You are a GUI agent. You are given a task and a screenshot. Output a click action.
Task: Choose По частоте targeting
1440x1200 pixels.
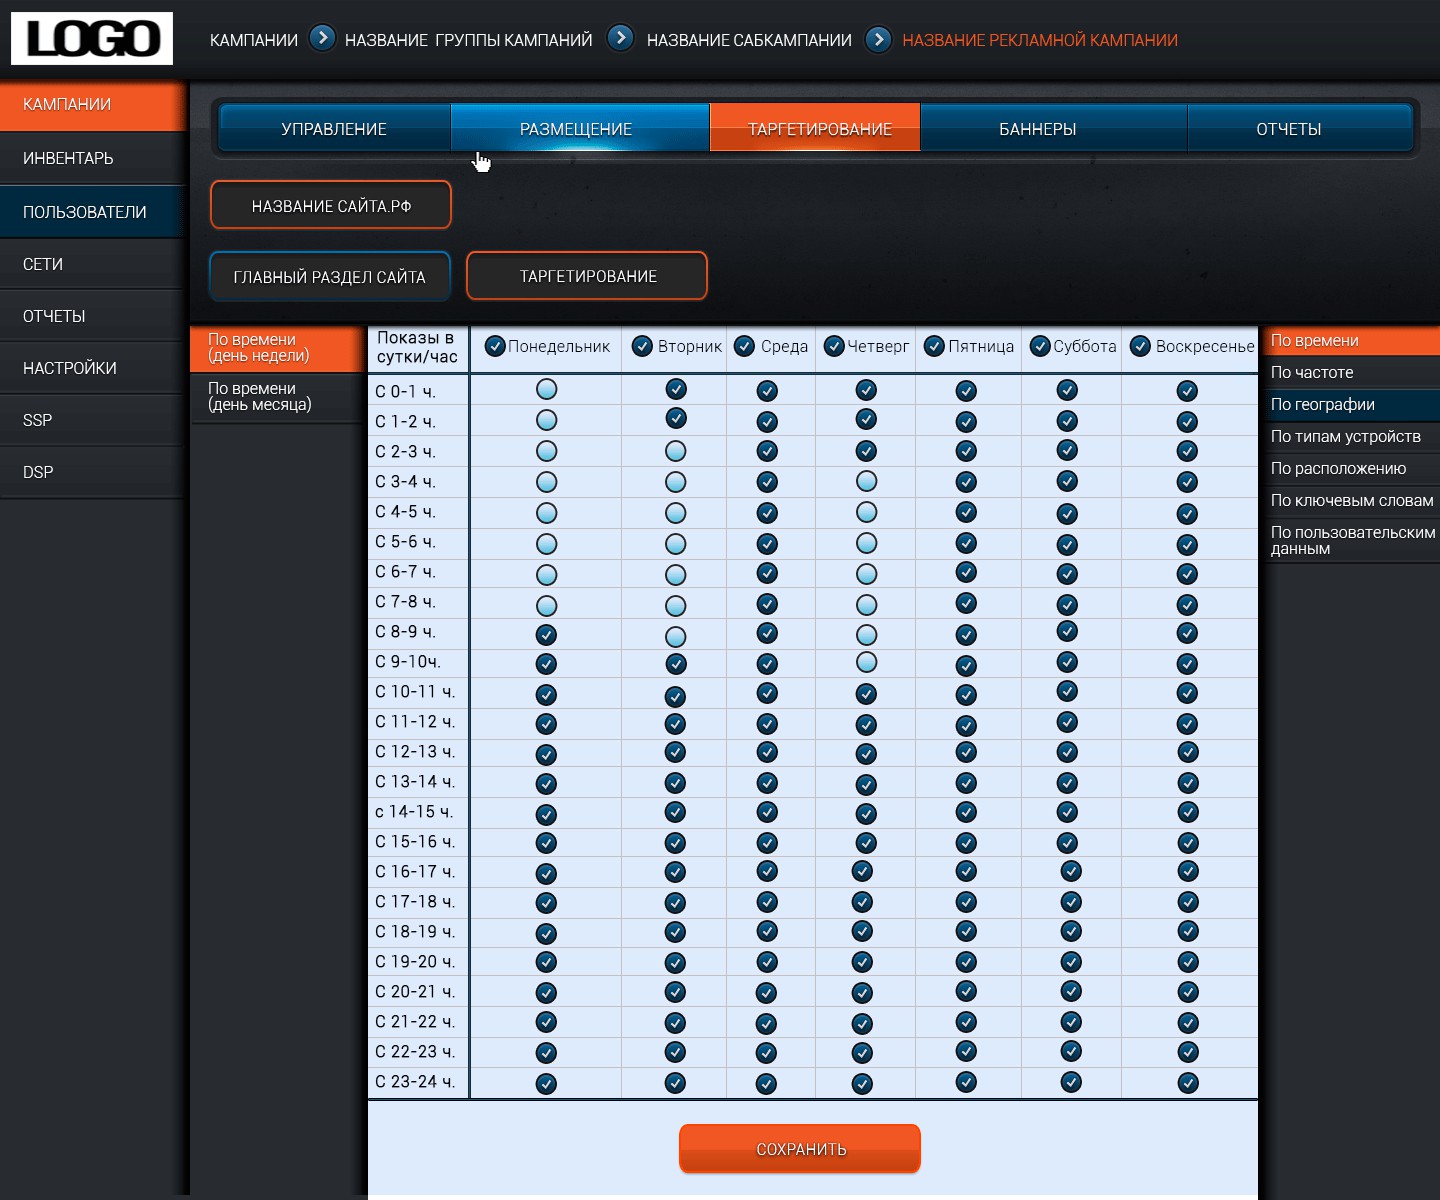coord(1350,372)
